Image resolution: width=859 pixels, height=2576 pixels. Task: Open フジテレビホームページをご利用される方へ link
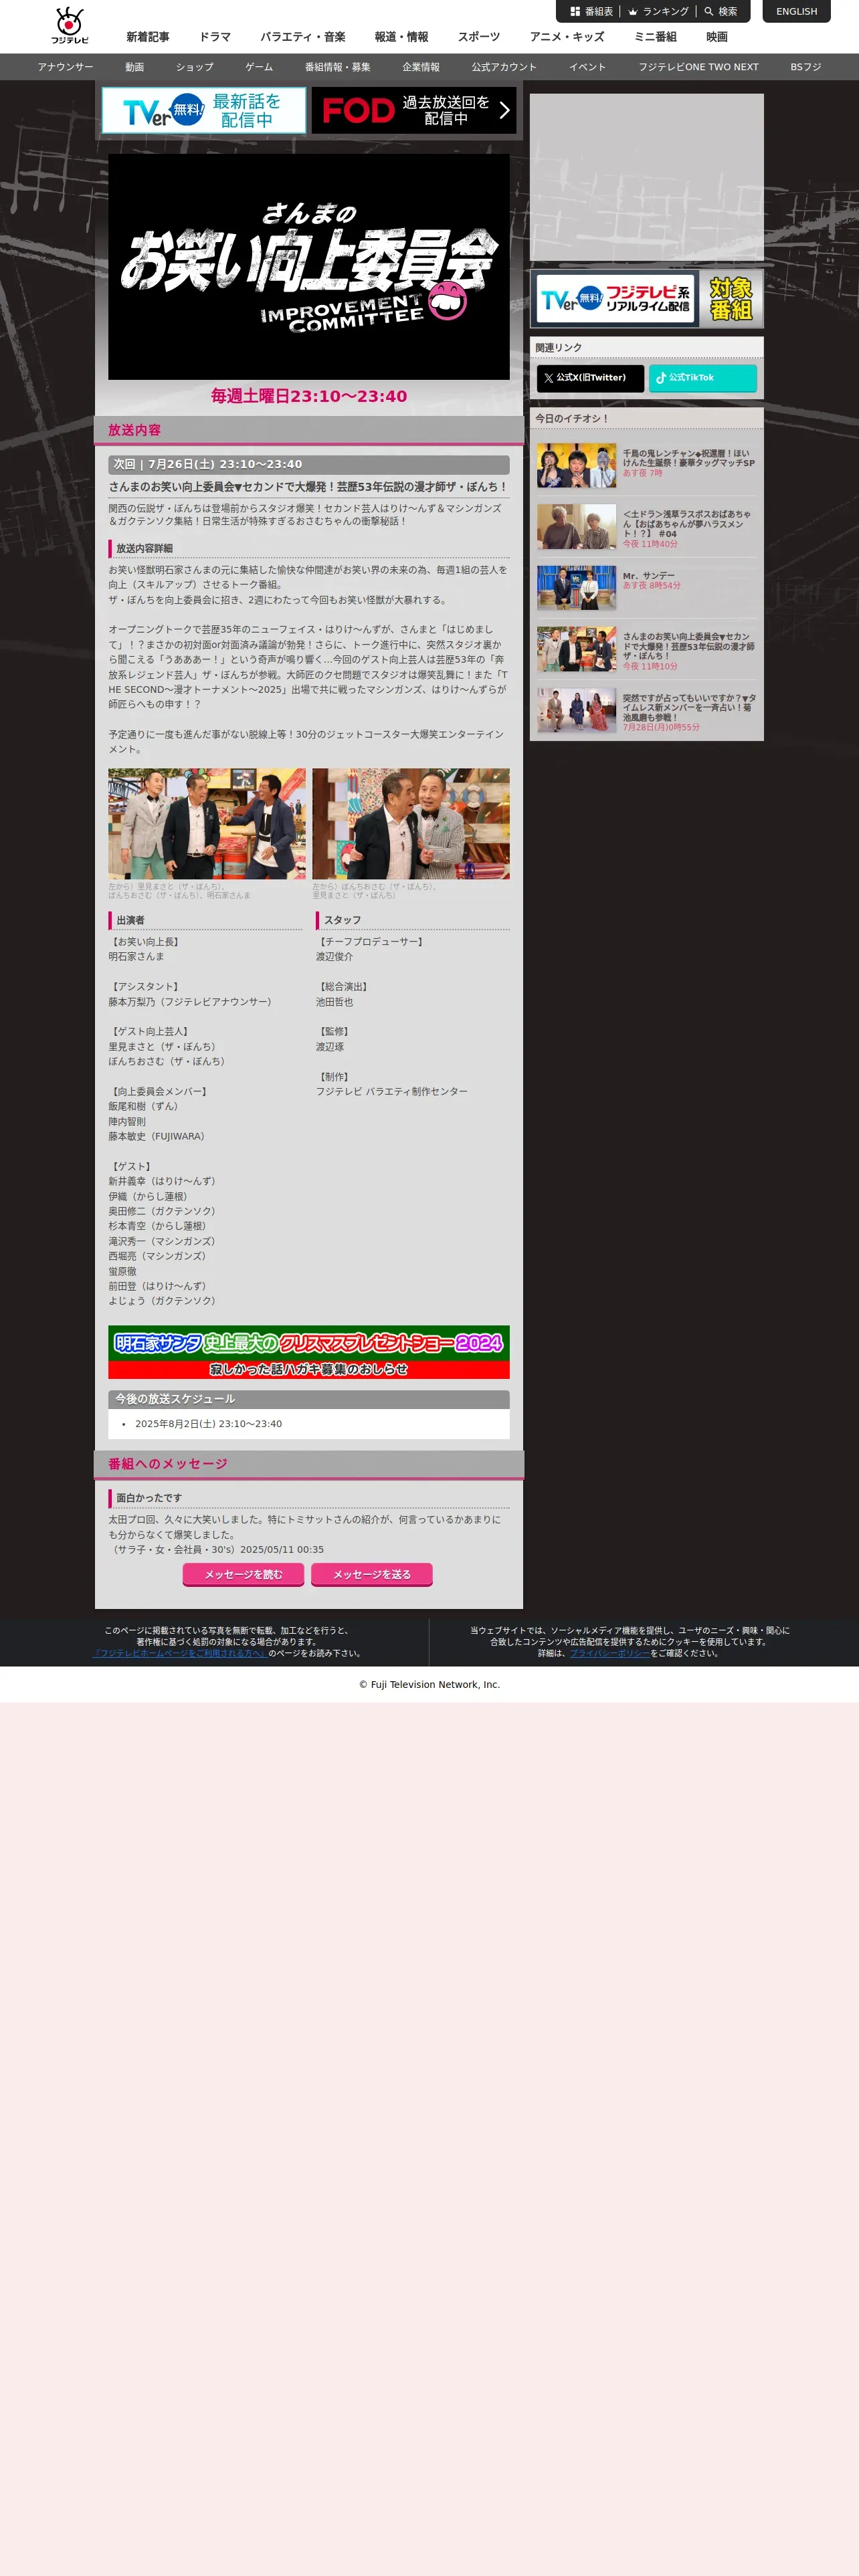180,1654
